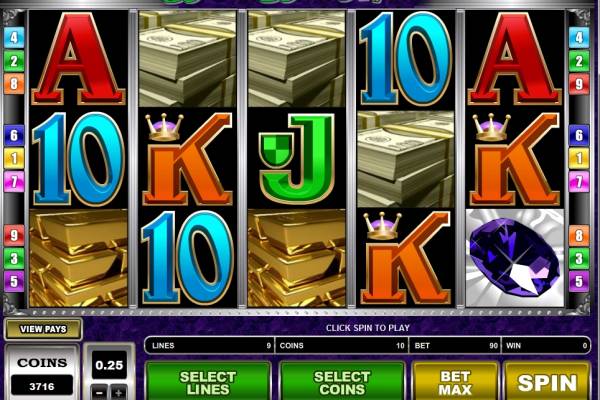The image size is (600, 400).
Task: Open the Select Lines option
Action: (208, 382)
